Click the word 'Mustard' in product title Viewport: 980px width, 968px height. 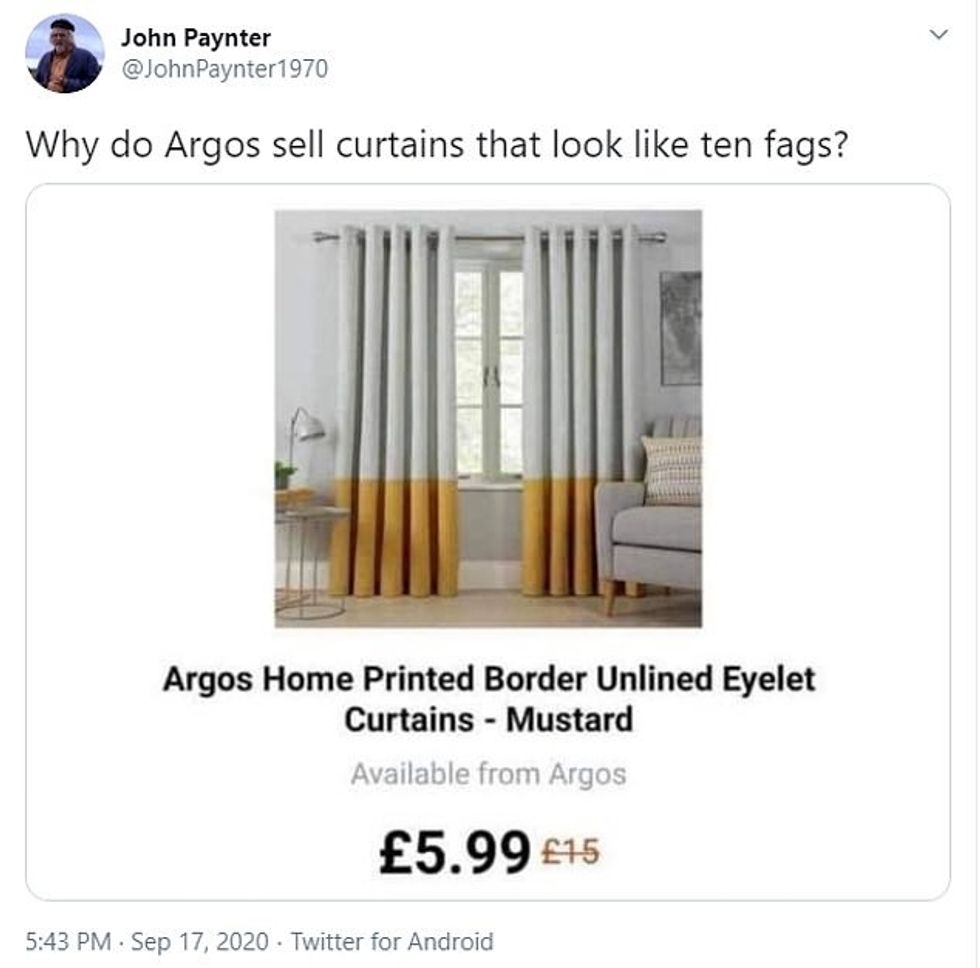[x=569, y=719]
